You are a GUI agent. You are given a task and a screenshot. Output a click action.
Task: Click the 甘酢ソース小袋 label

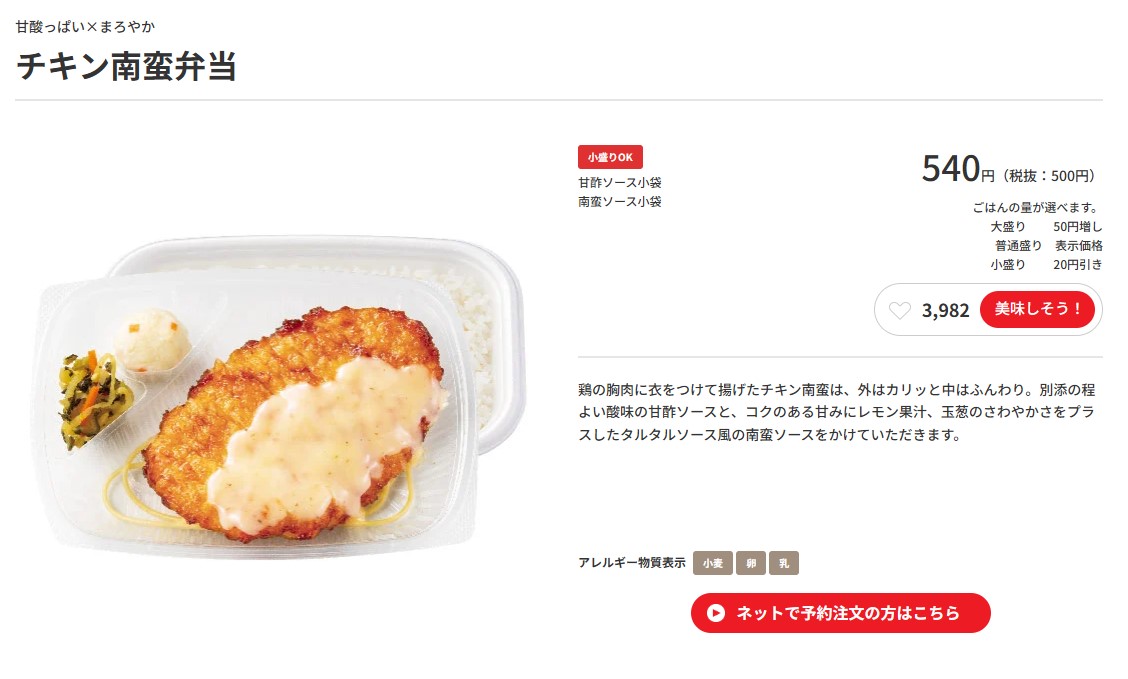[619, 183]
